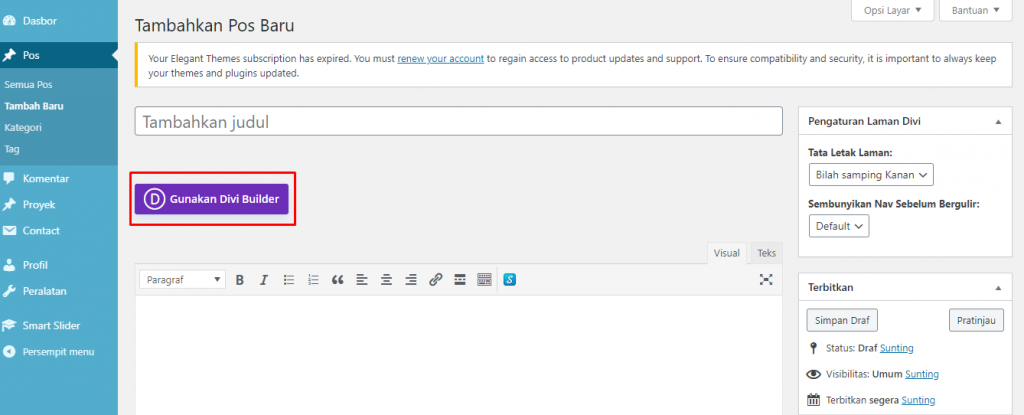Viewport: 1024px width, 415px height.
Task: Apply italic formatting in the editor
Action: [264, 280]
